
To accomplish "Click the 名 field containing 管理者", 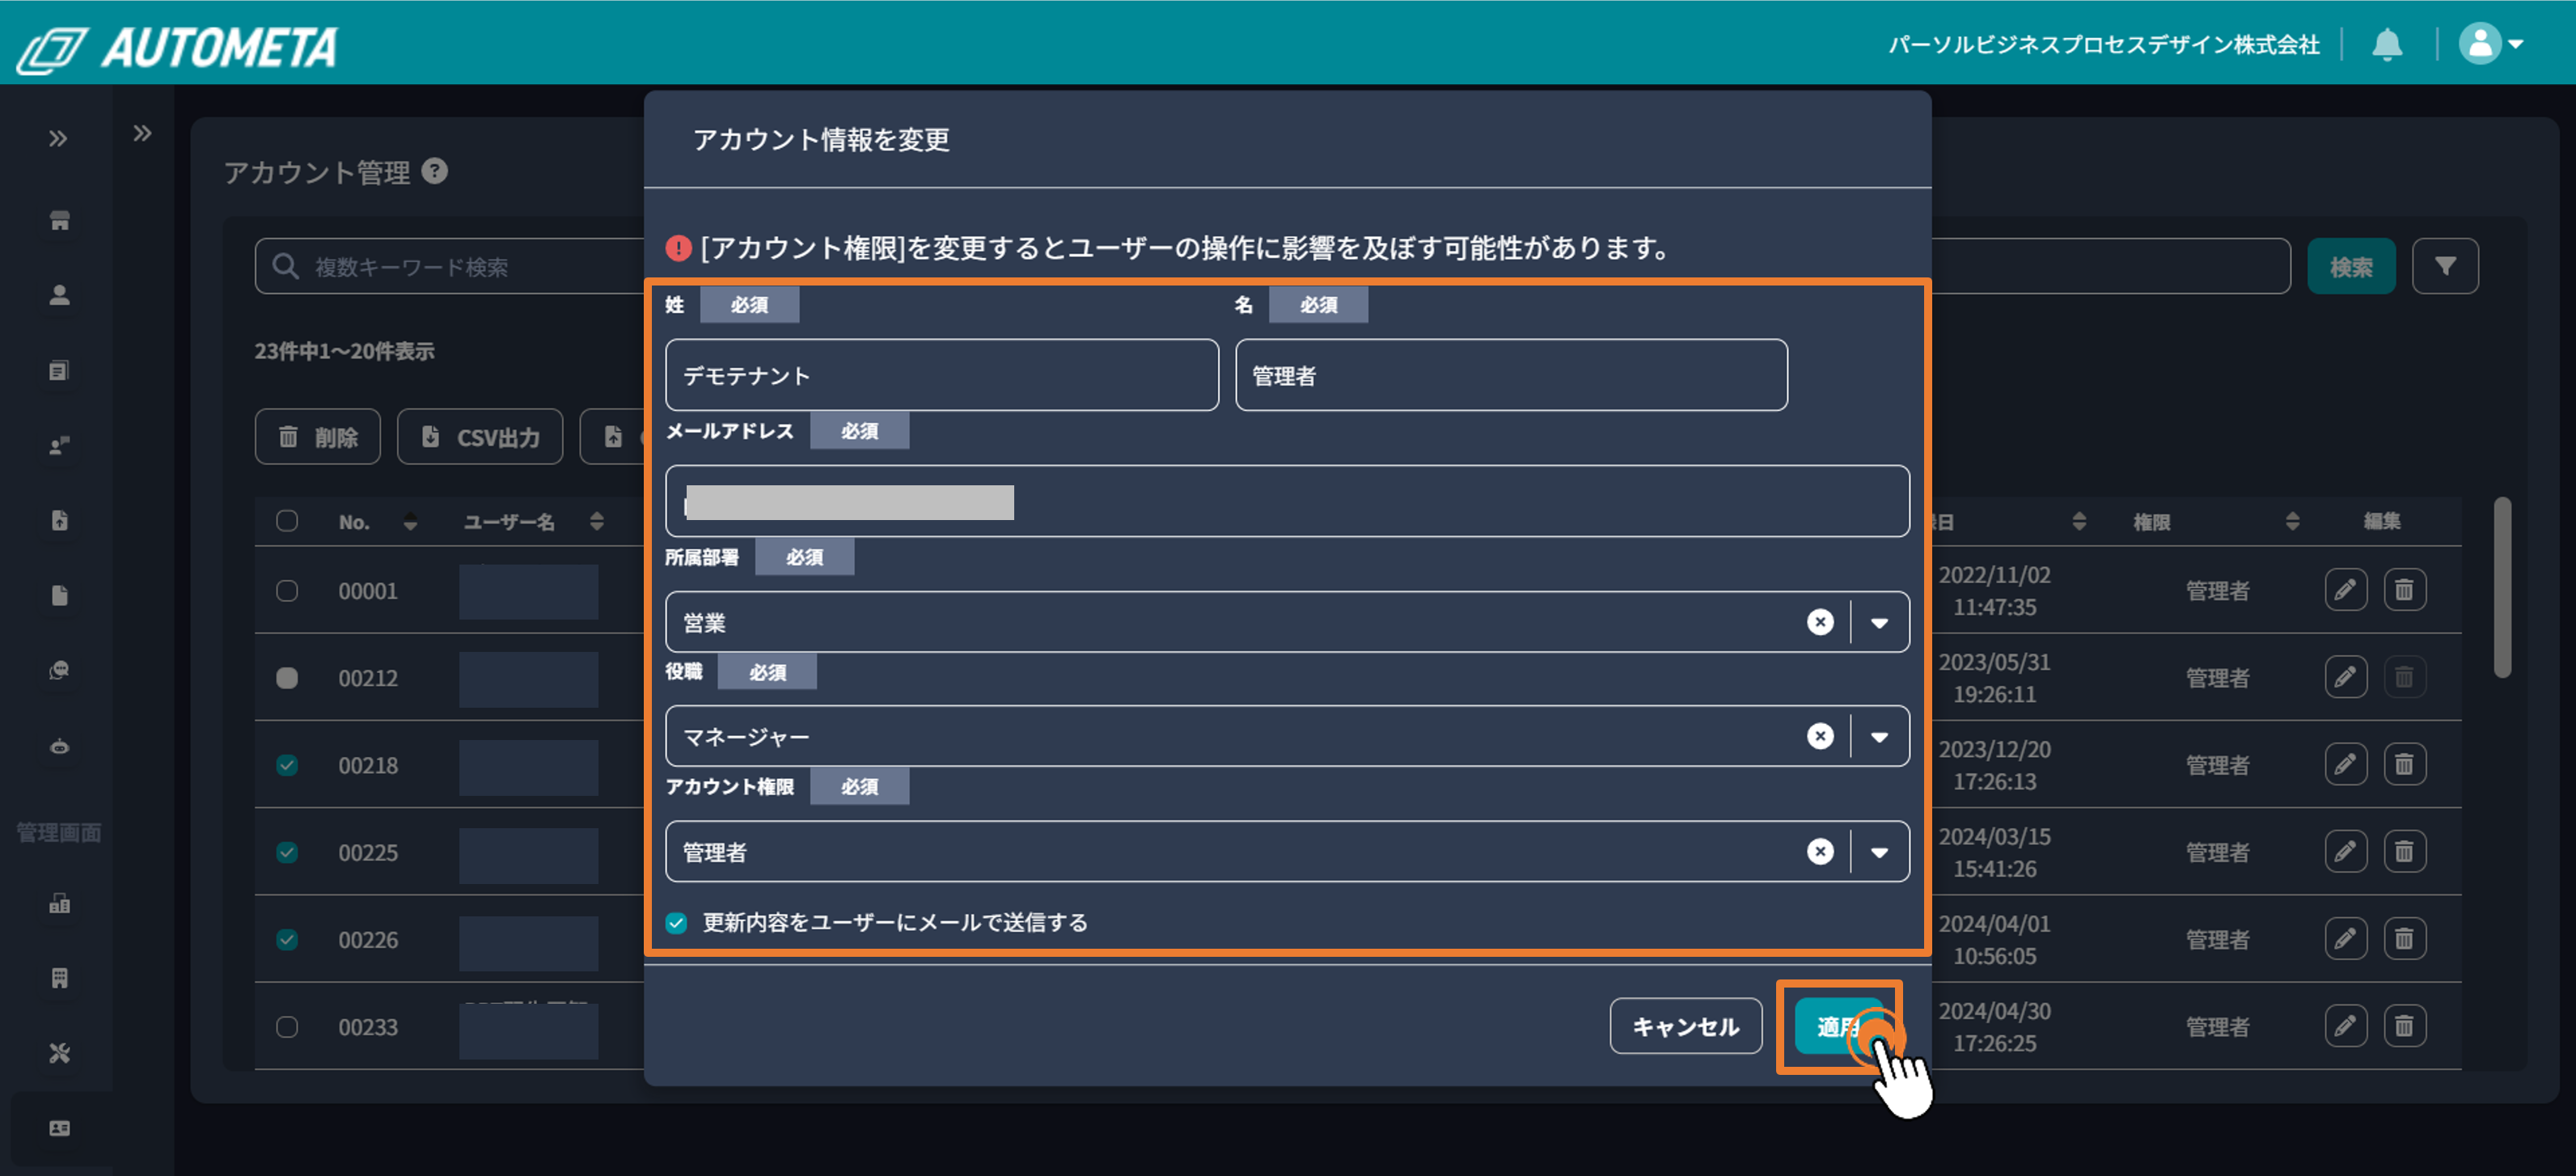I will pyautogui.click(x=1511, y=375).
